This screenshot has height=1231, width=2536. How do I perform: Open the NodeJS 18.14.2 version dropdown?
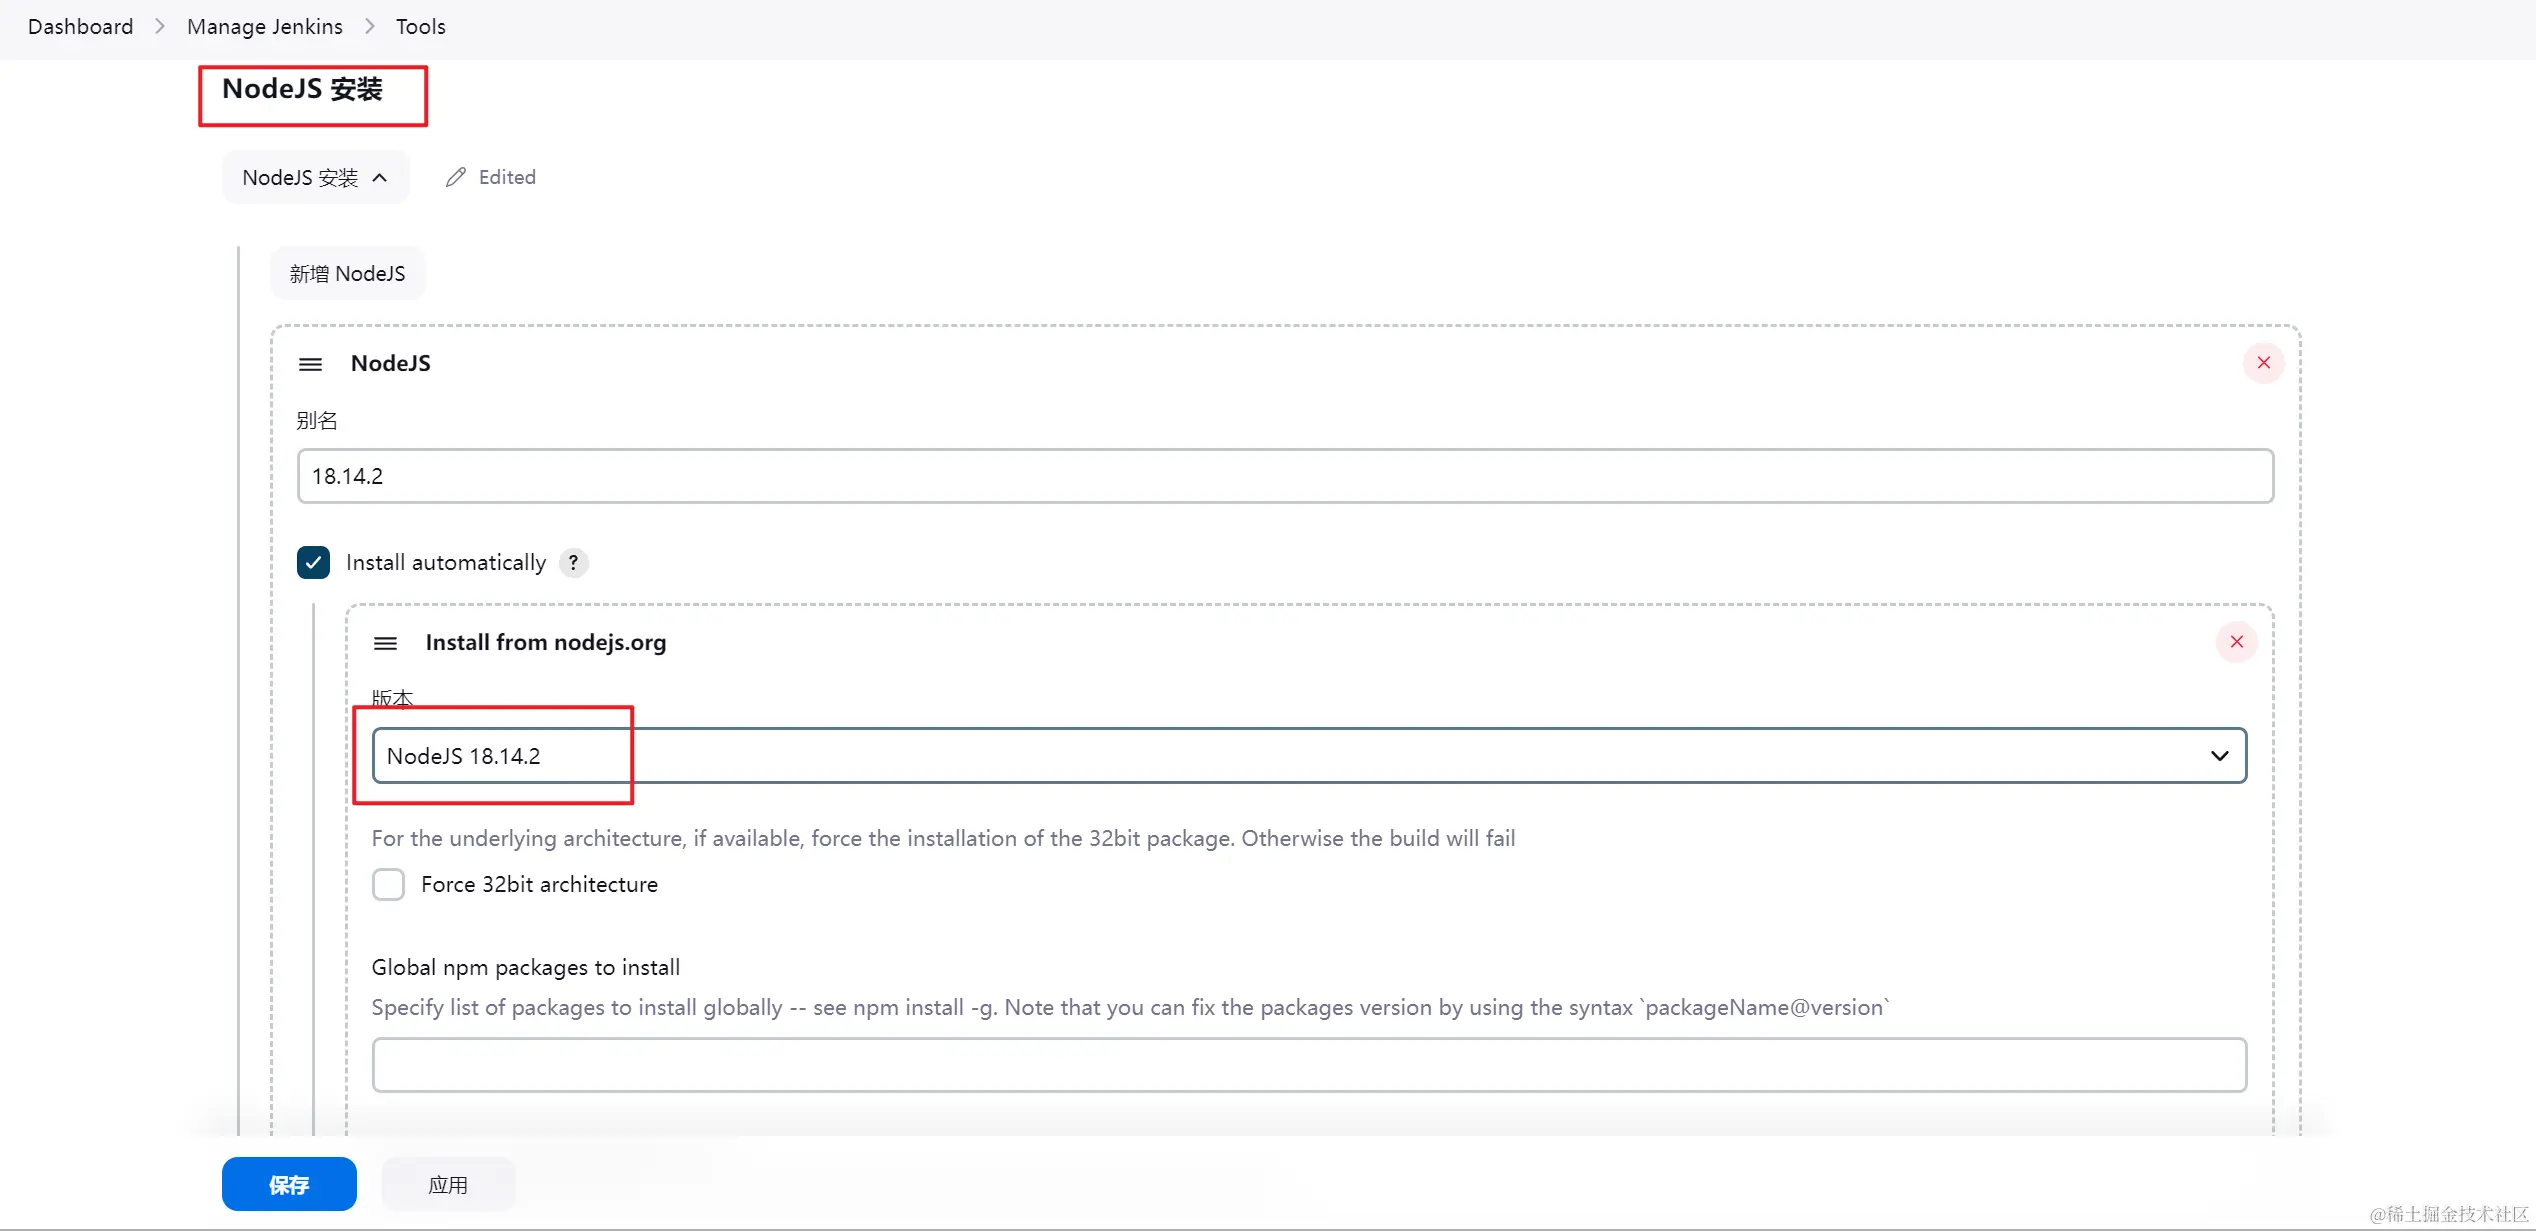coord(1300,756)
